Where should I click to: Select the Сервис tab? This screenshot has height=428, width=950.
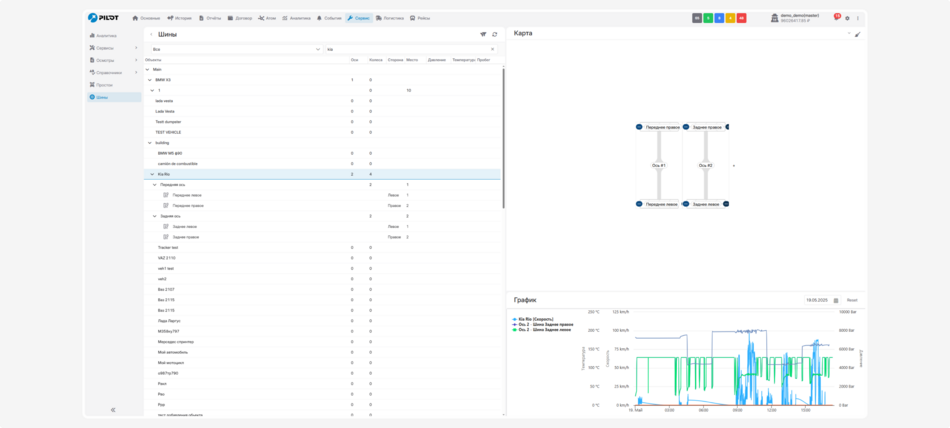click(359, 18)
